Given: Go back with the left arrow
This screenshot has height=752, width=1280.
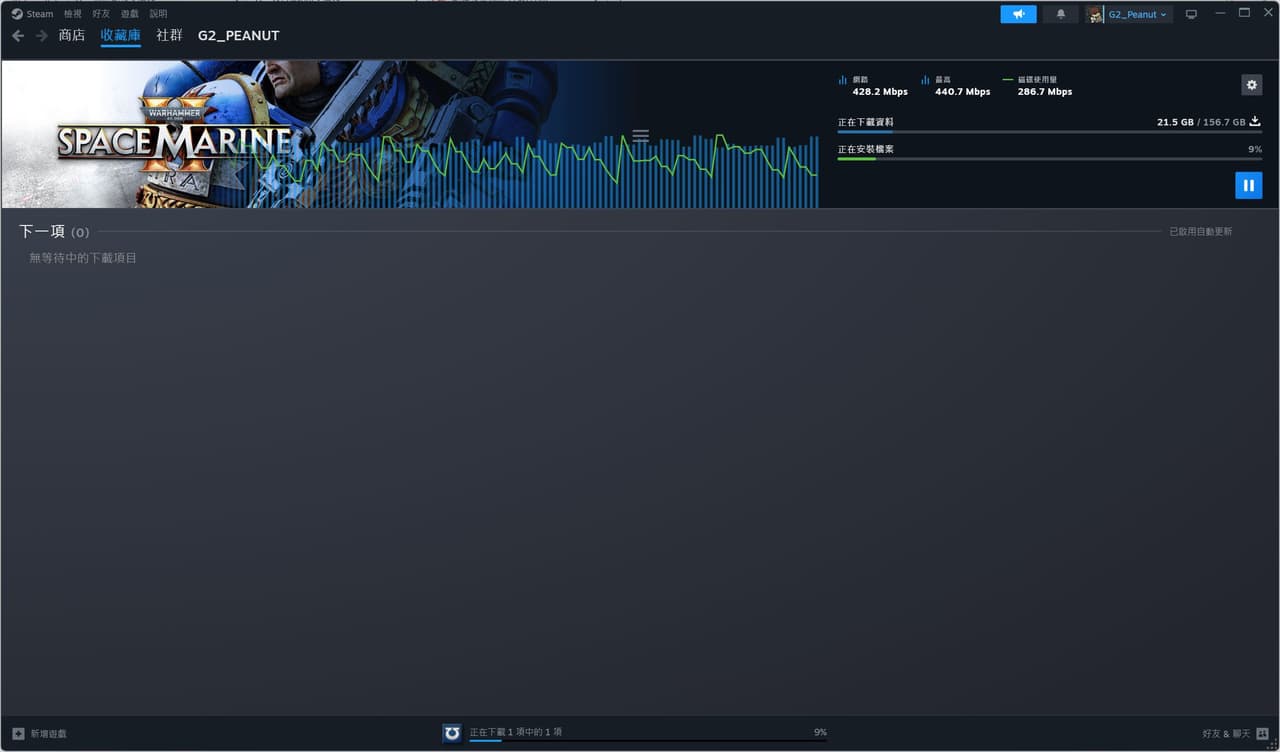Looking at the screenshot, I should pyautogui.click(x=18, y=36).
